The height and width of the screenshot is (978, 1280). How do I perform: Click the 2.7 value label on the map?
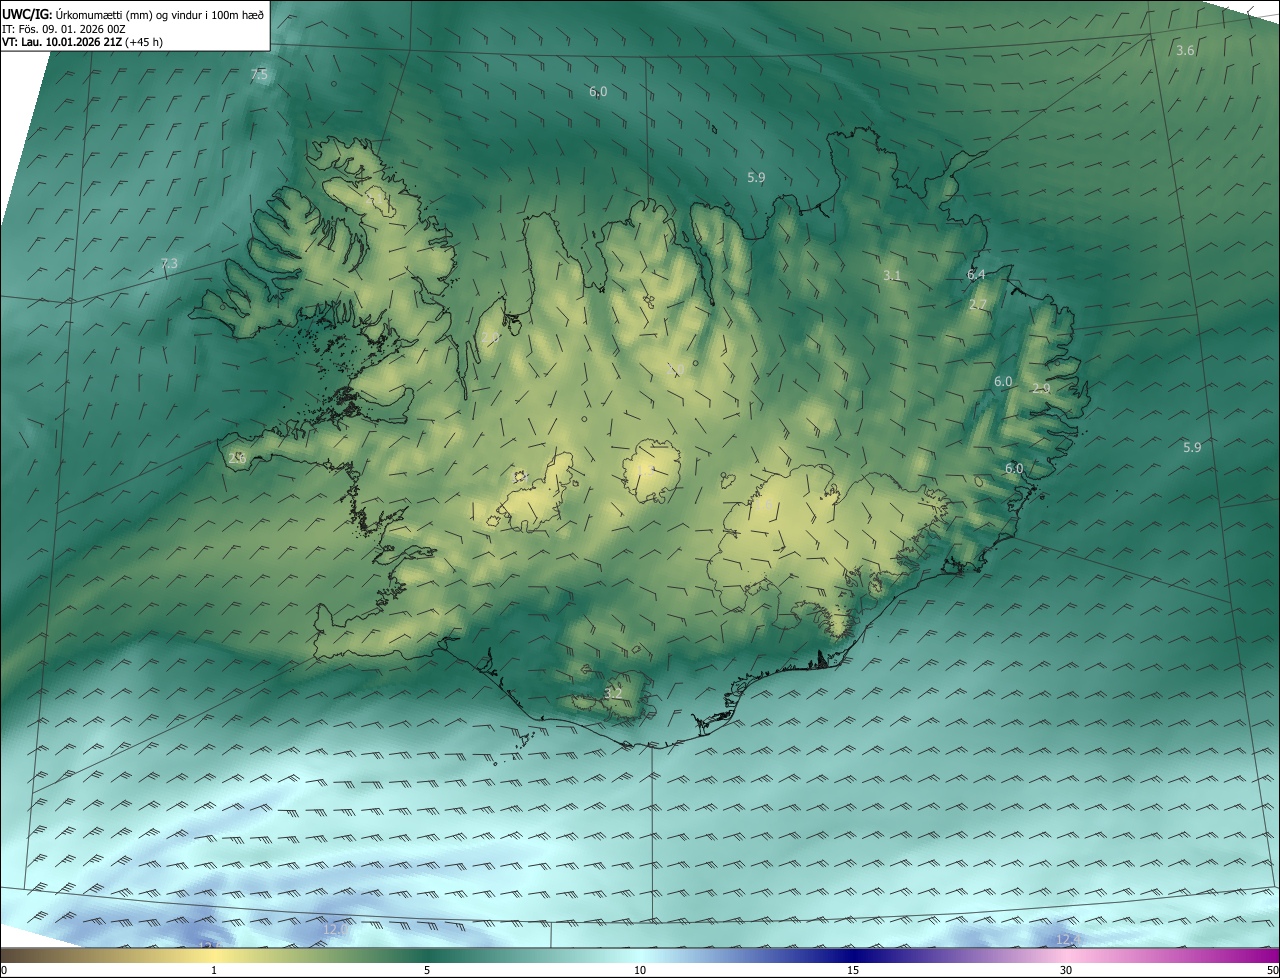pos(978,304)
